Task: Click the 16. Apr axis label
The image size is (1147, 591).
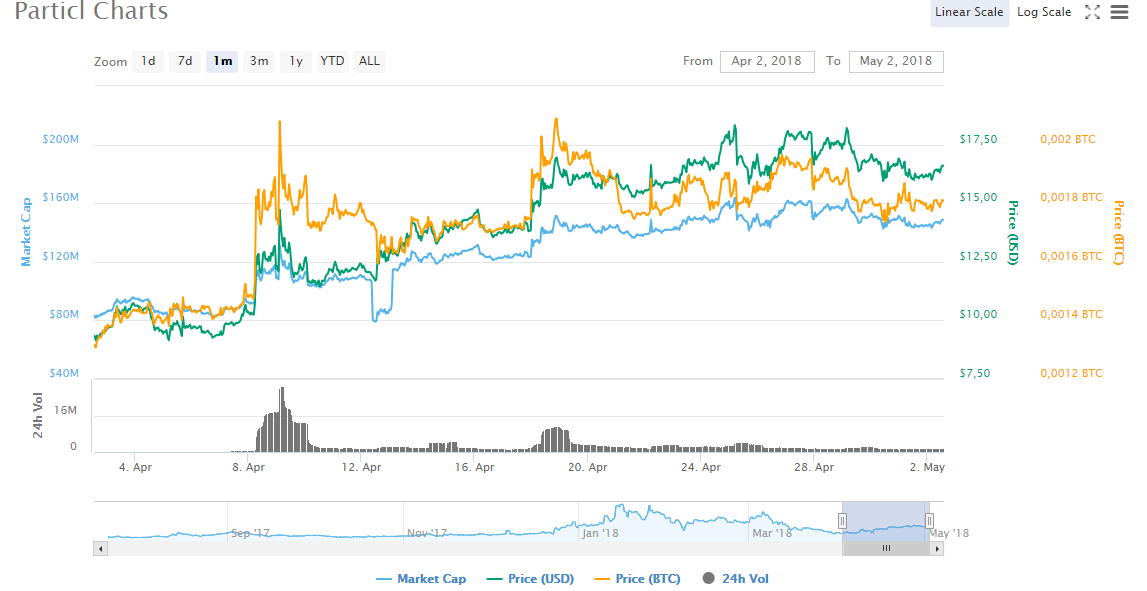Action: [x=474, y=467]
